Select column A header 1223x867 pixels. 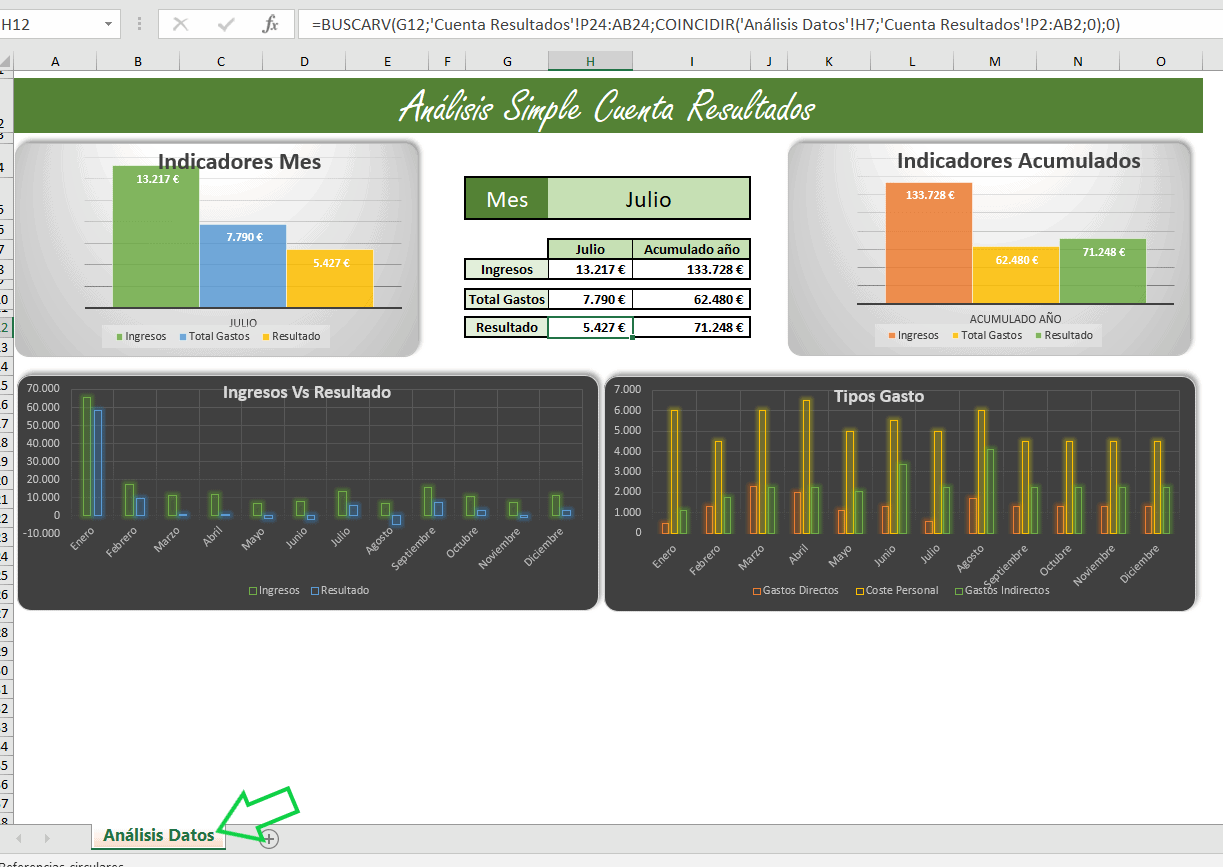55,61
